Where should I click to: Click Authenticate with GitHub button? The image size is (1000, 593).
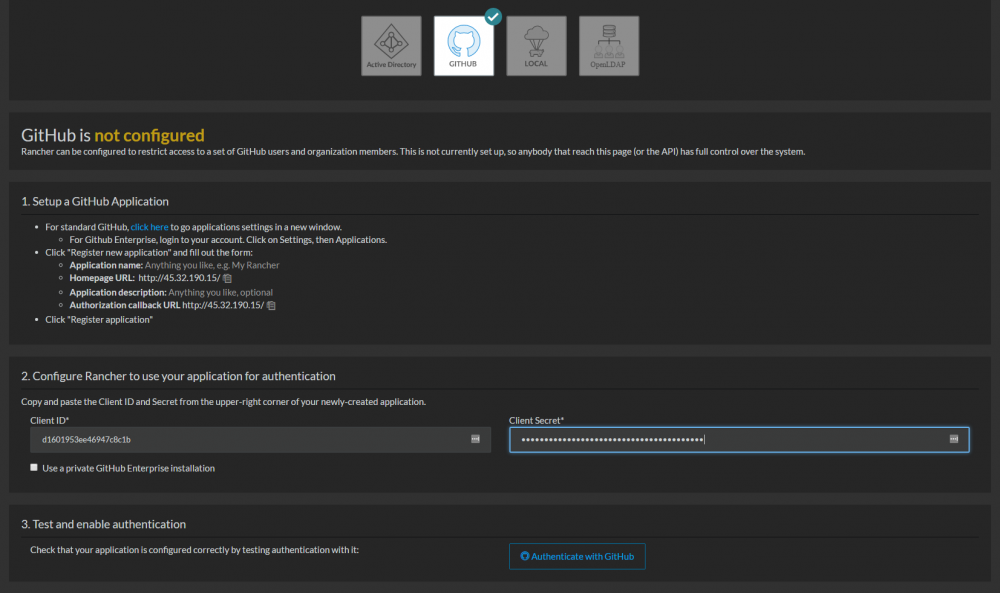click(x=577, y=556)
